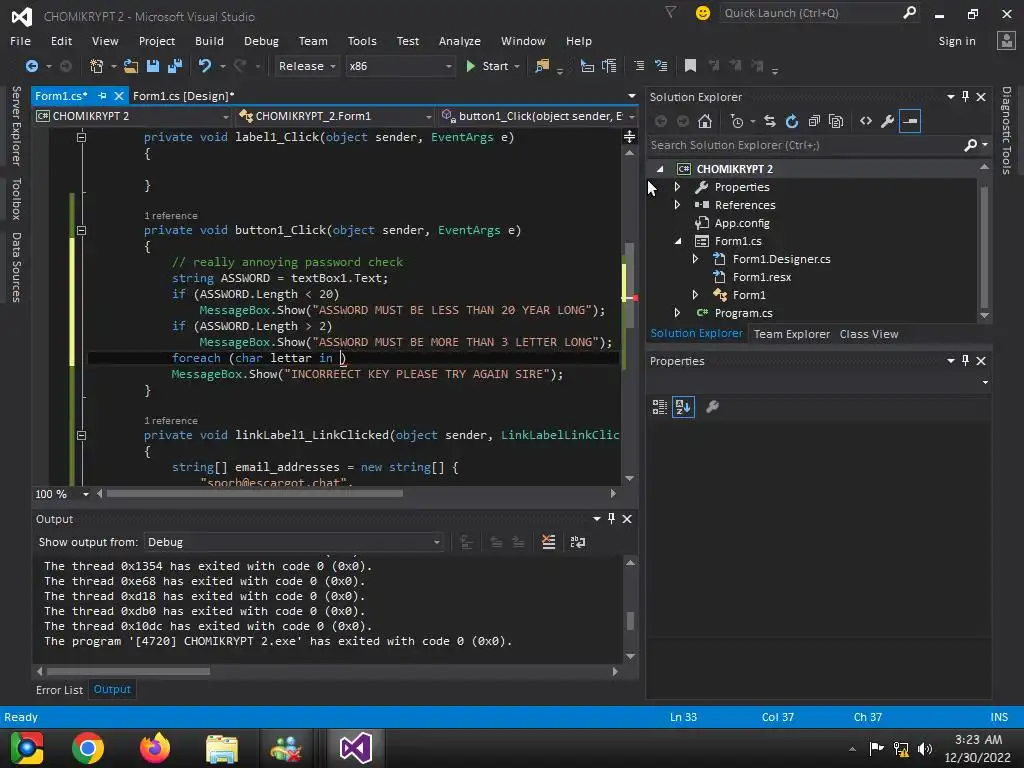
Task: Click the Save All toolbar icon
Action: (175, 66)
